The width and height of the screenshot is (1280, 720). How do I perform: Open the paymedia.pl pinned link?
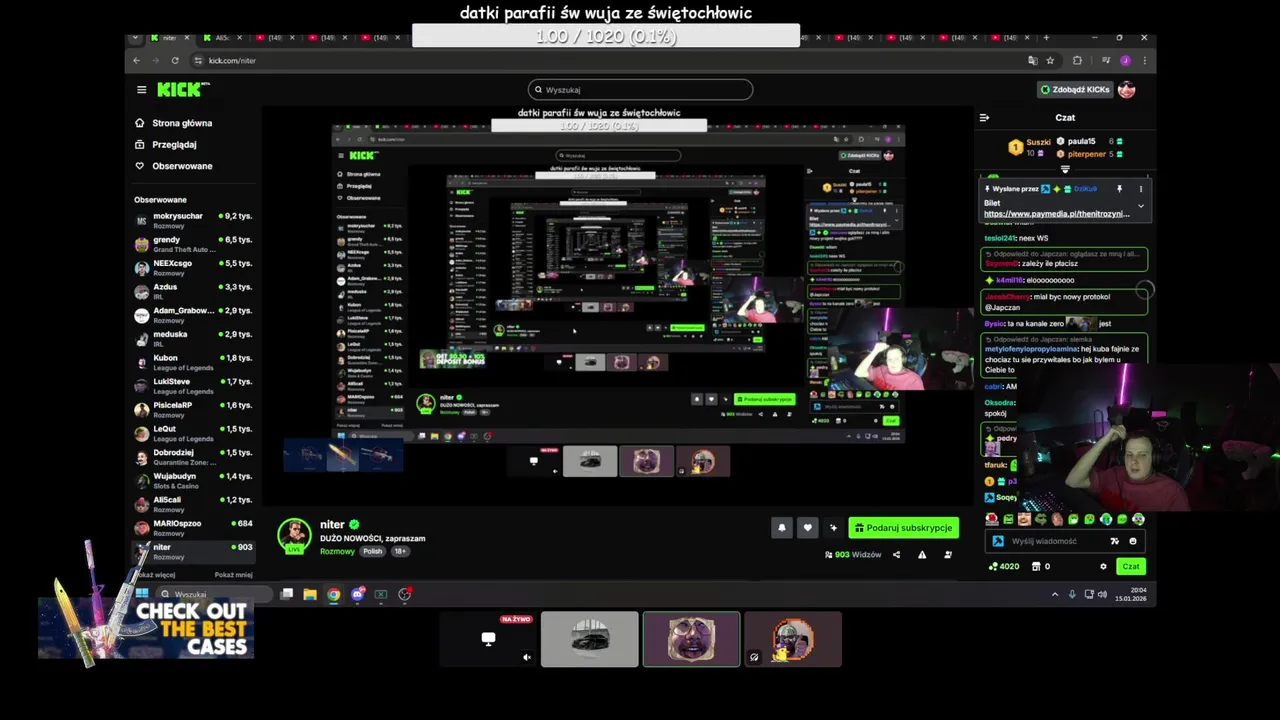click(x=1056, y=214)
